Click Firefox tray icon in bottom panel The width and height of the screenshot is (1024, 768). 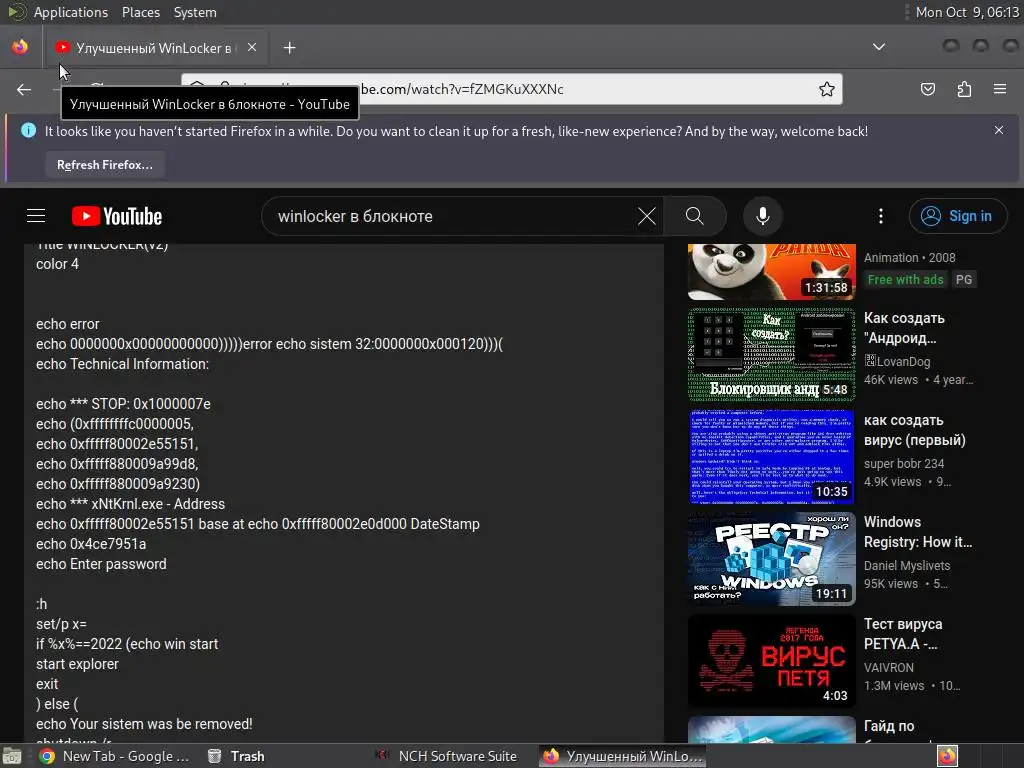click(947, 756)
